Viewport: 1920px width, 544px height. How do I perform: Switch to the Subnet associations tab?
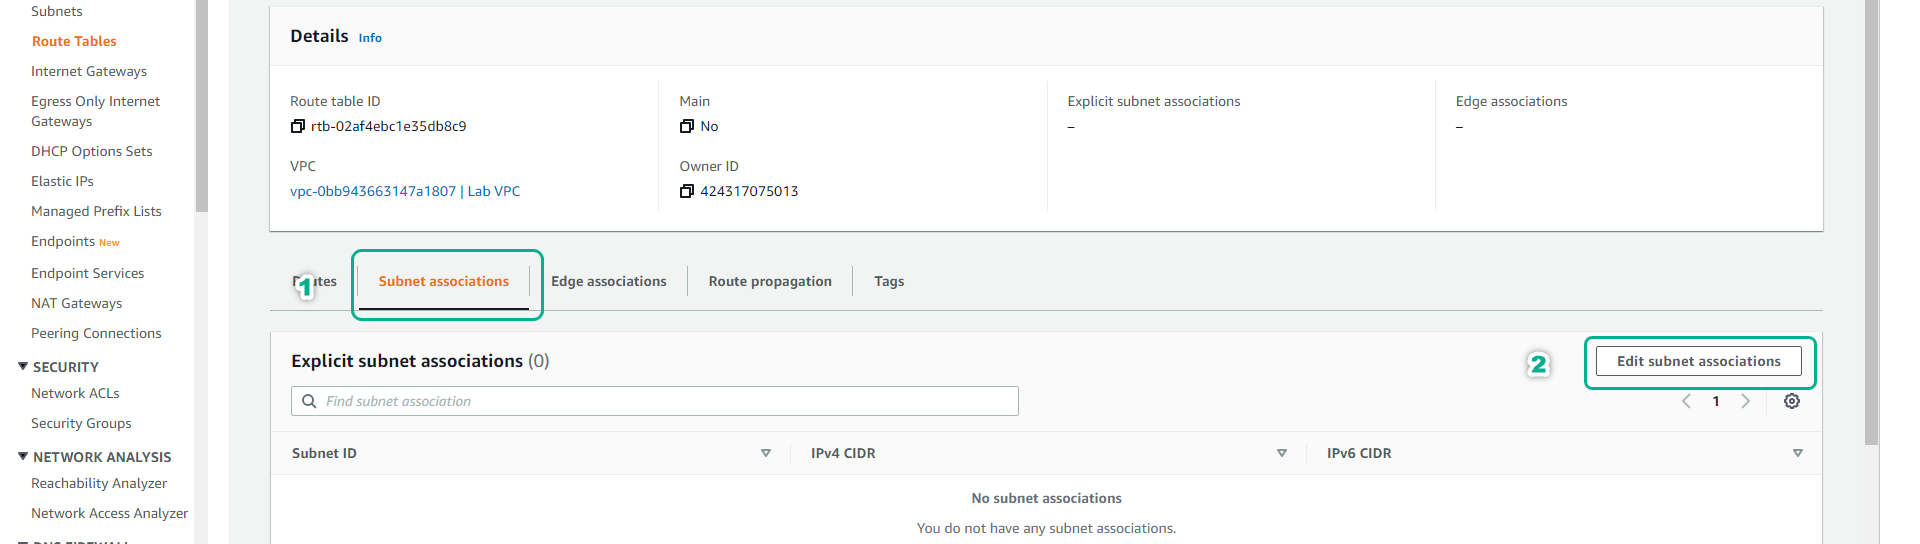tap(443, 282)
